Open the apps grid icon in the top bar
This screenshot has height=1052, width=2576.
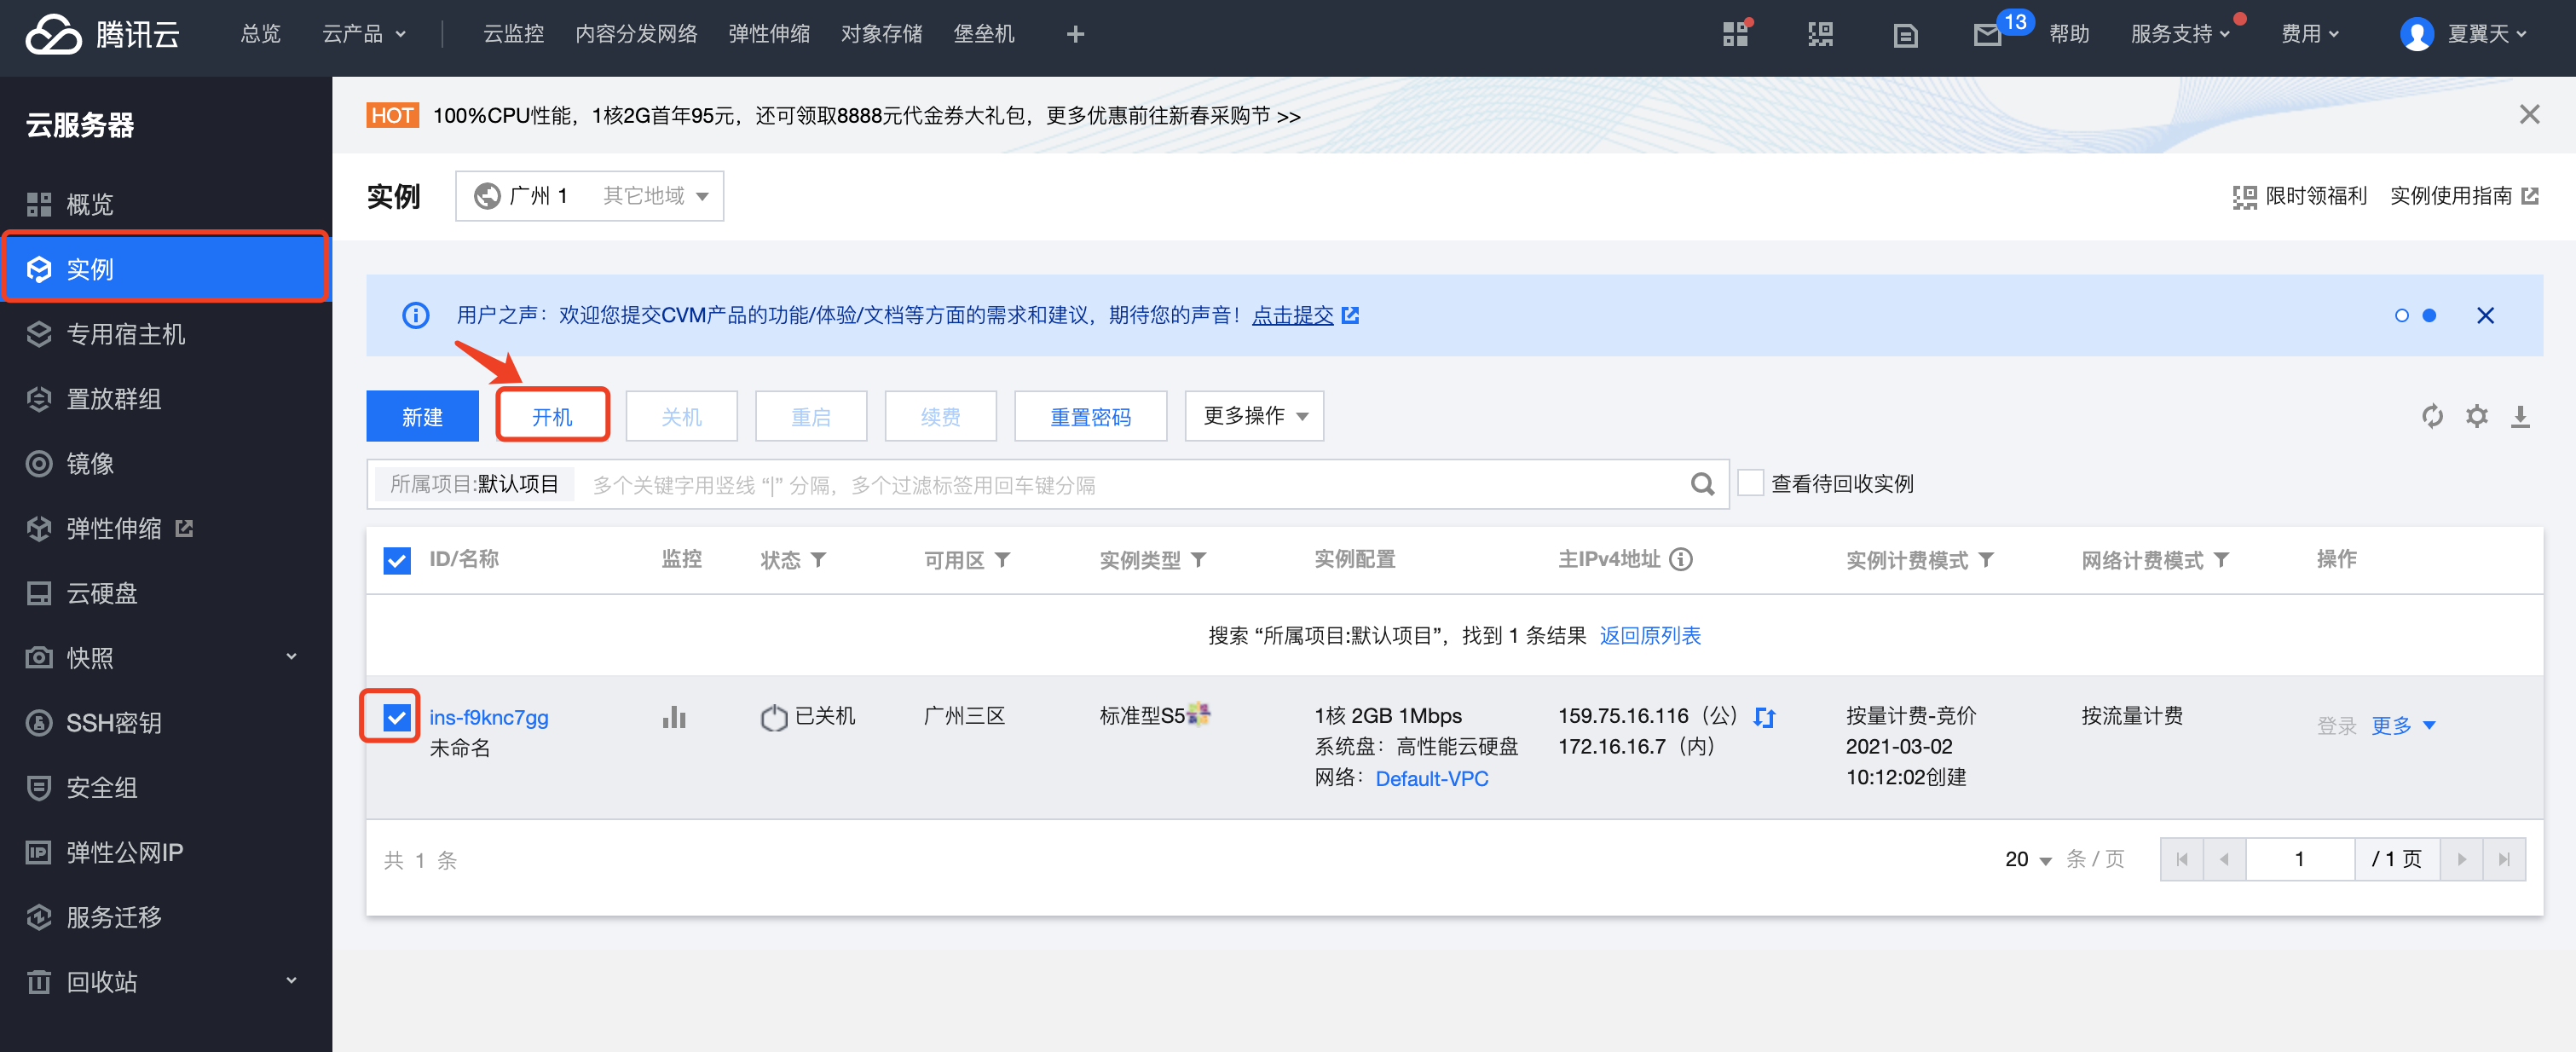point(1735,35)
